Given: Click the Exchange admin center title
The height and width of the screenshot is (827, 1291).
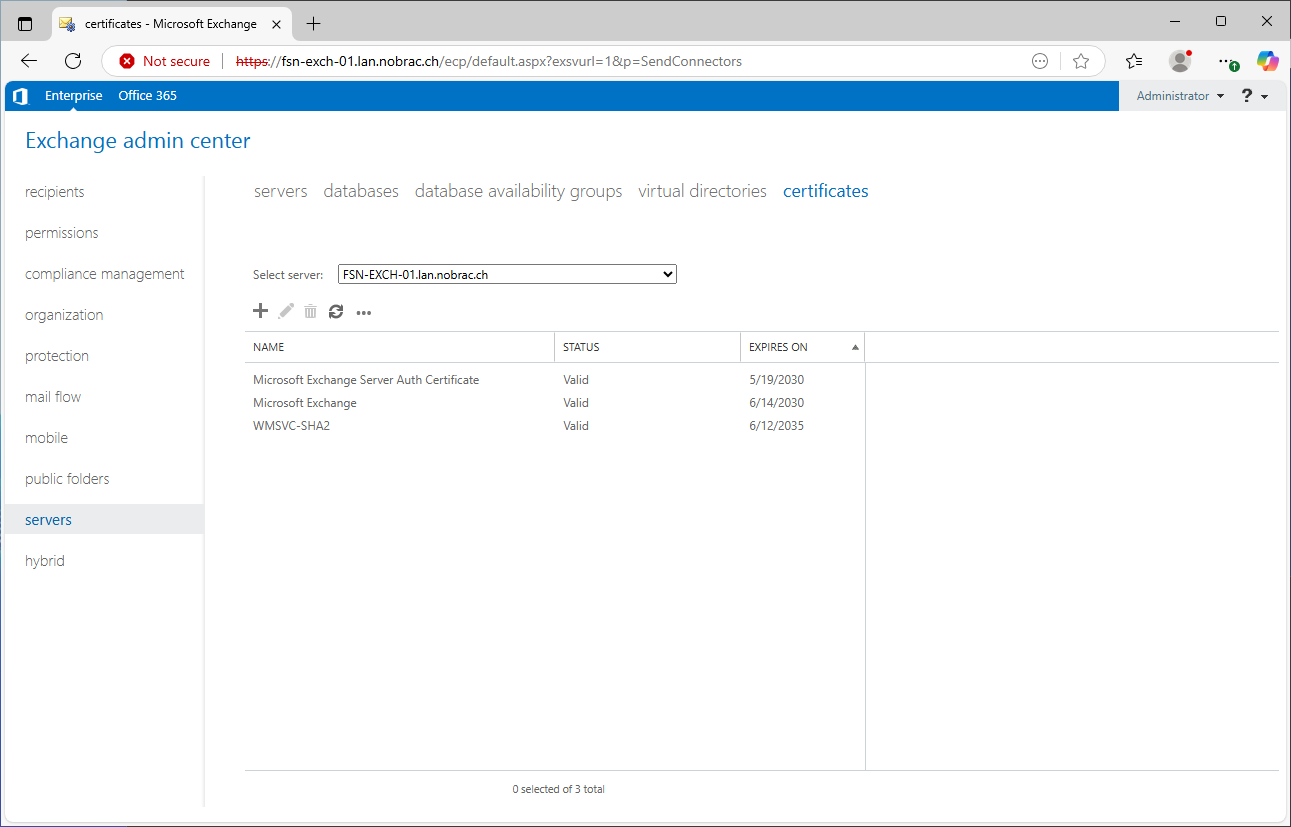Looking at the screenshot, I should click(138, 141).
